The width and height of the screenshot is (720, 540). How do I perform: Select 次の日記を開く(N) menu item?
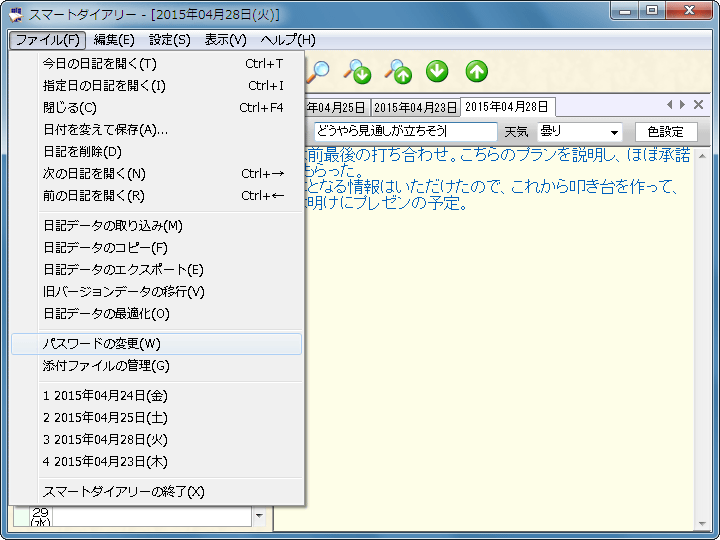coord(157,174)
